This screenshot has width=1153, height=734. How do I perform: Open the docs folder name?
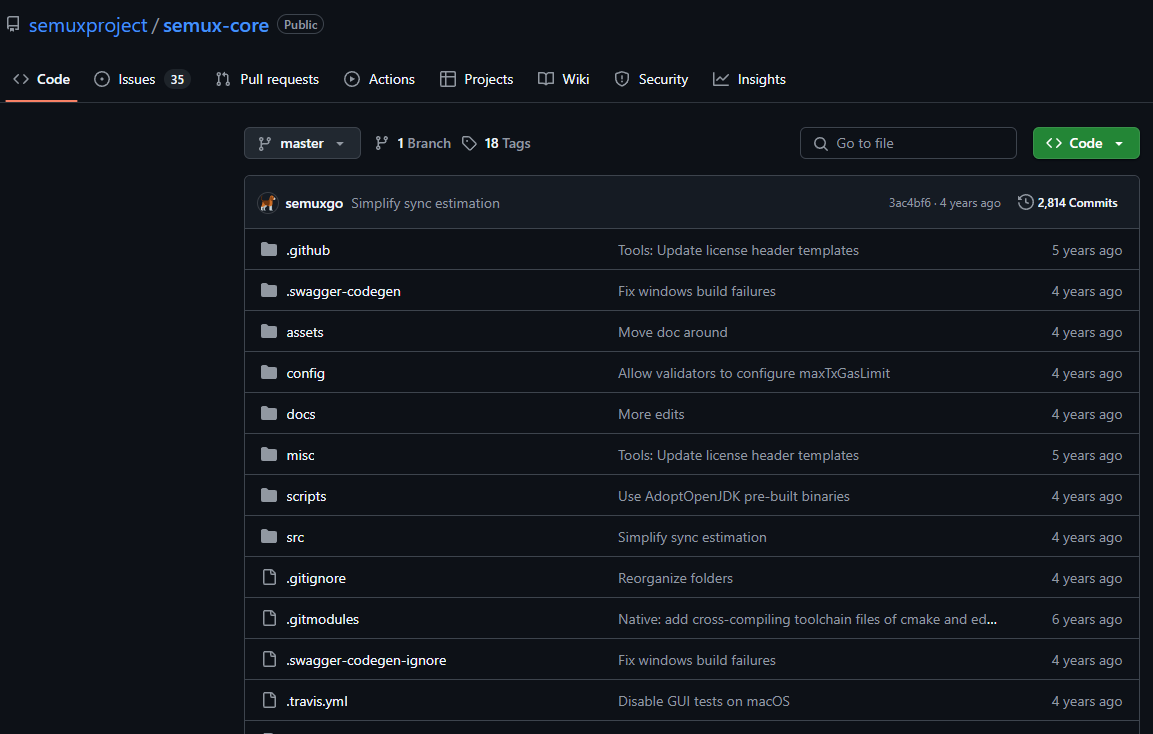pos(301,414)
